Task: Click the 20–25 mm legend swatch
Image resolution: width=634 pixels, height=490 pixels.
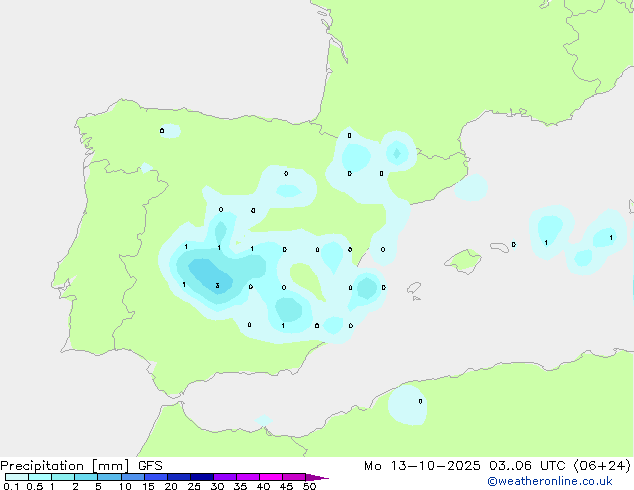Action: tap(179, 477)
